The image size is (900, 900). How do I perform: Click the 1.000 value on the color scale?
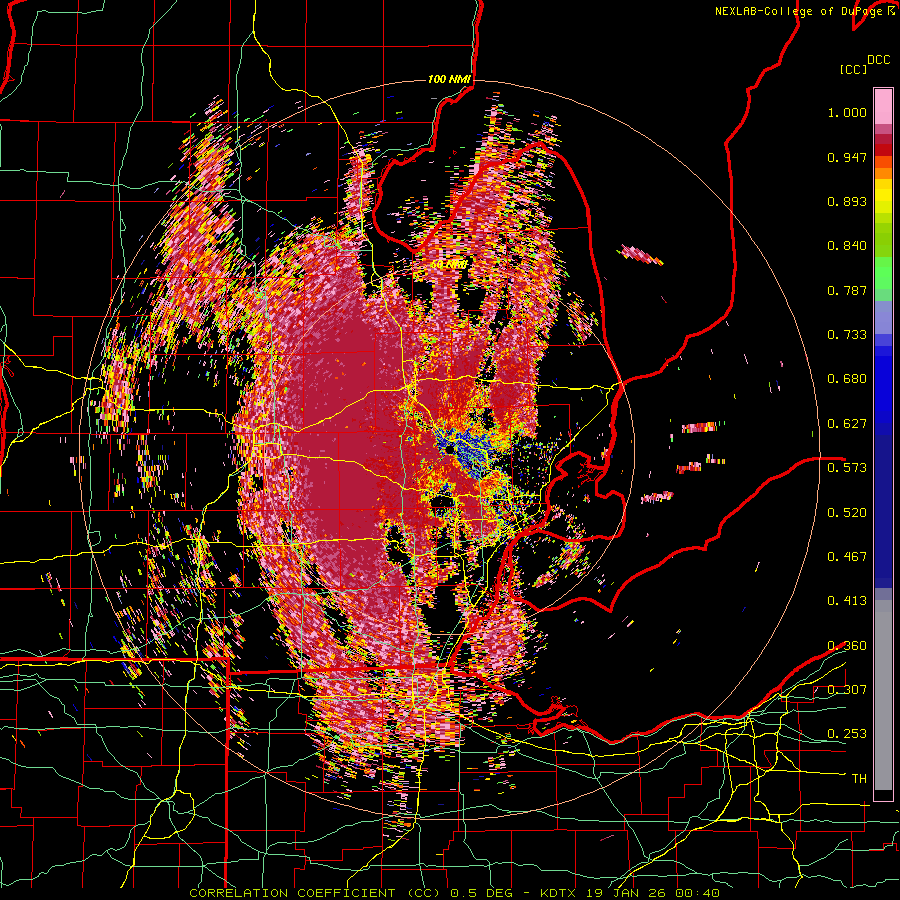pyautogui.click(x=847, y=112)
